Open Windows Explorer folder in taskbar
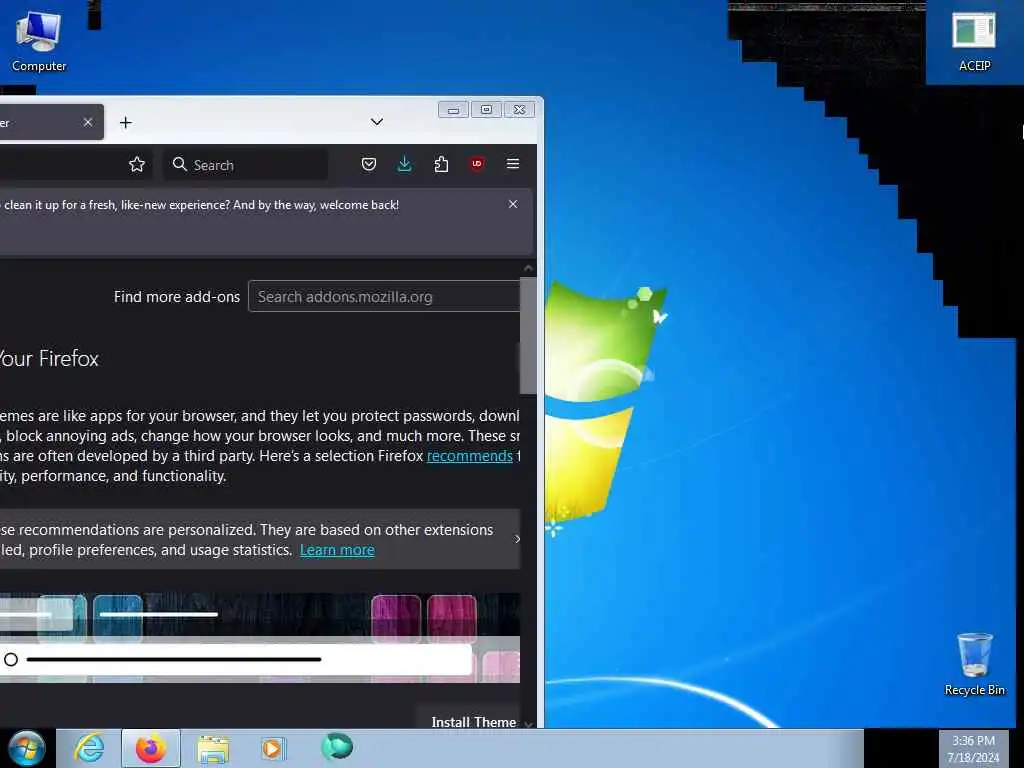 point(213,748)
